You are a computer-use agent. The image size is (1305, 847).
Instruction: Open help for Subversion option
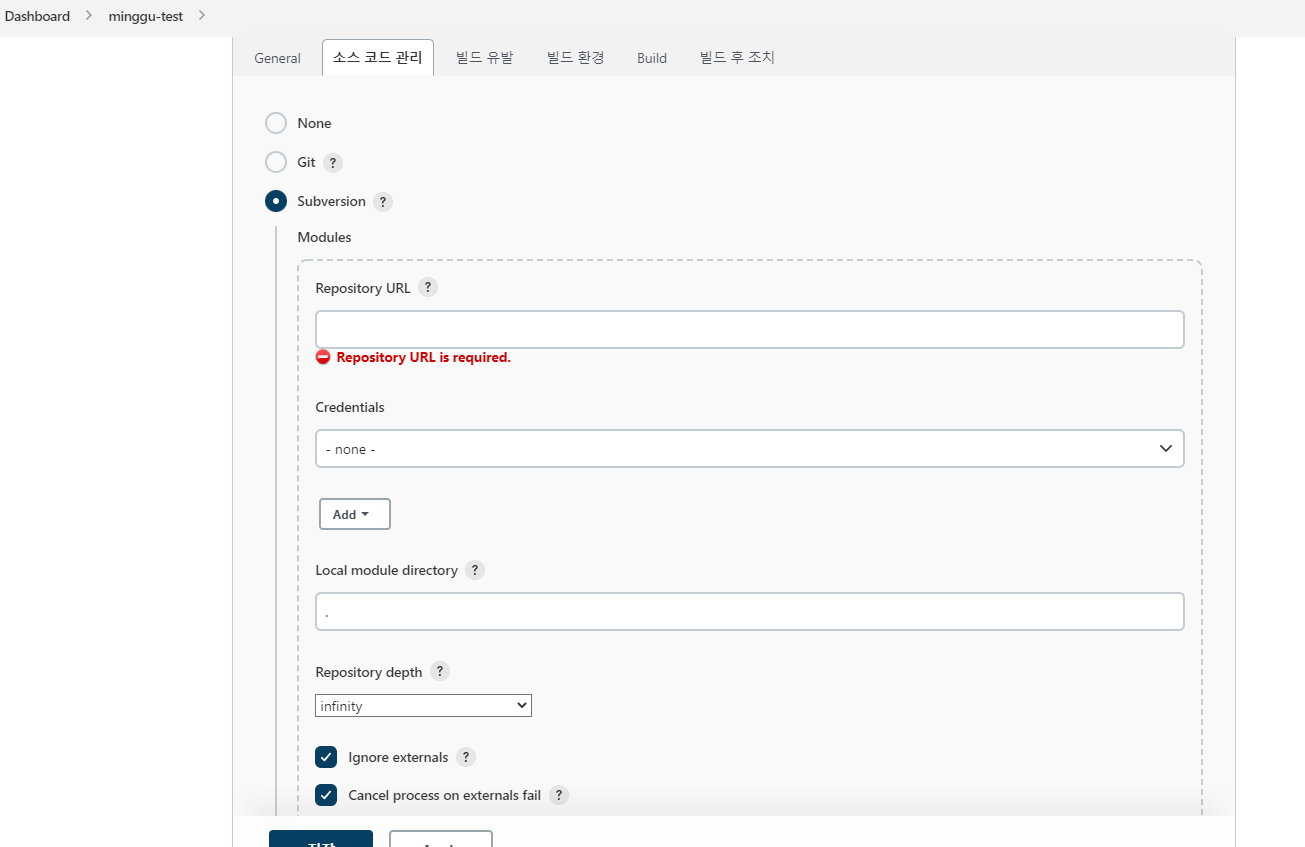click(383, 202)
